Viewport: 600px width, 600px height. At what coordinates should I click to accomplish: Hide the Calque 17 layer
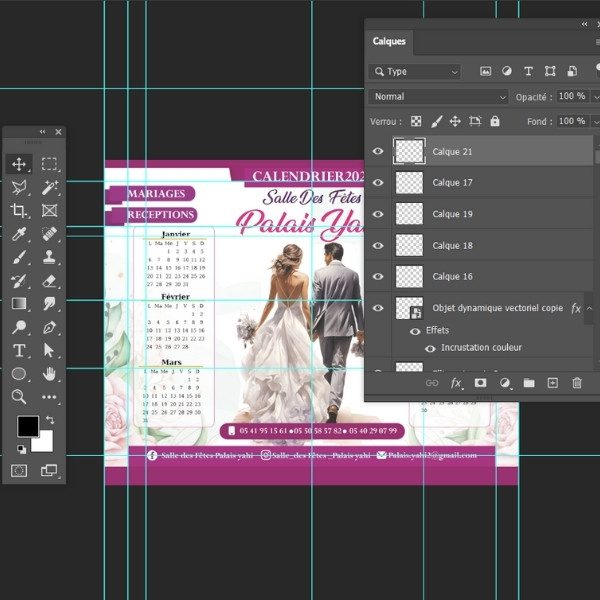coord(378,183)
